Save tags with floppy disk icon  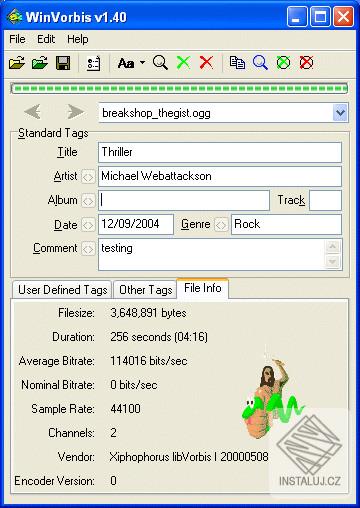(63, 63)
